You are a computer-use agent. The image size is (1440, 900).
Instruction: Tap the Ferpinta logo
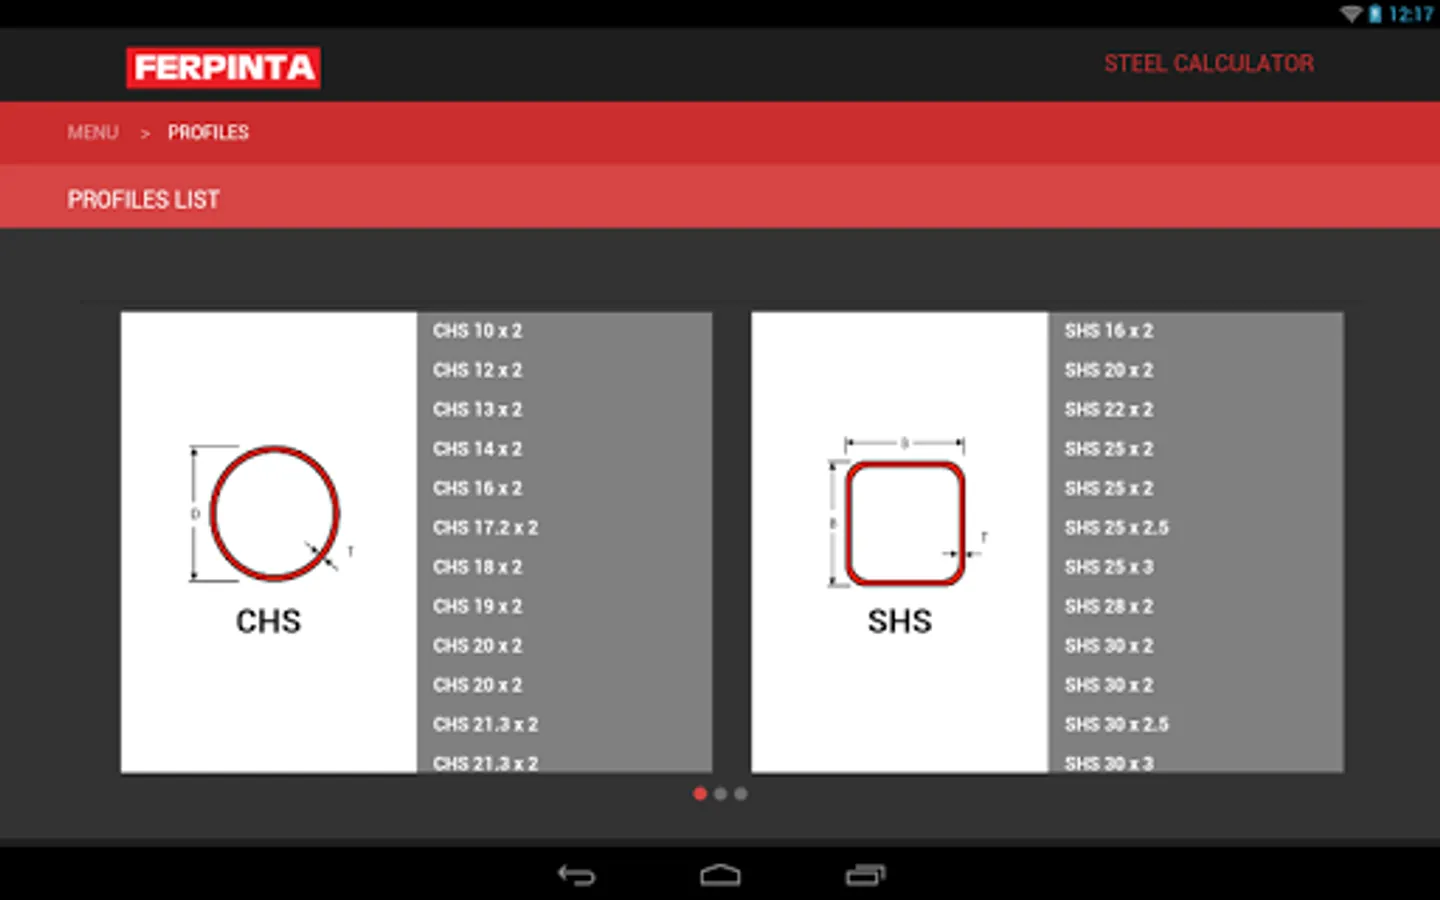click(223, 67)
